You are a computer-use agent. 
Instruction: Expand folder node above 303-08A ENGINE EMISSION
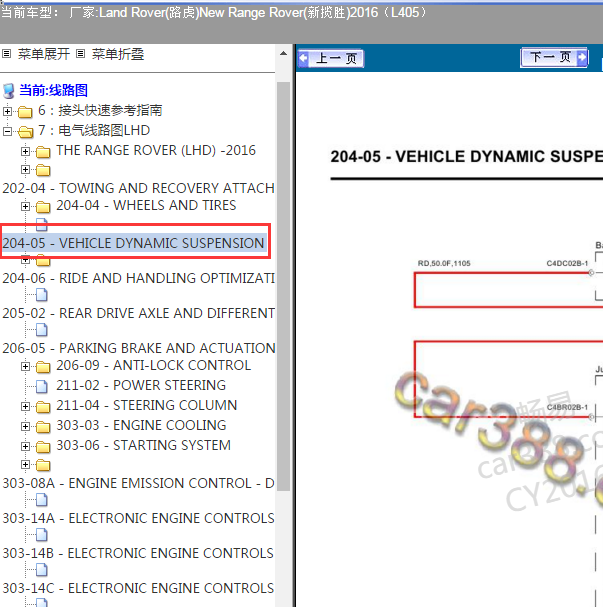(x=26, y=465)
